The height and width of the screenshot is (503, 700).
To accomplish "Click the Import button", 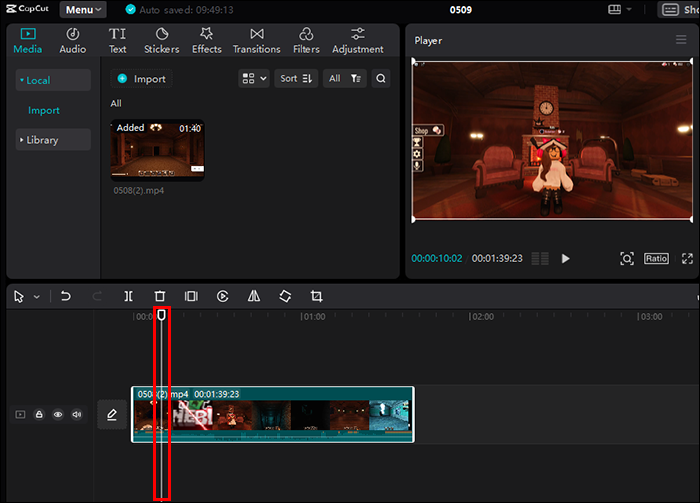I will [x=141, y=79].
